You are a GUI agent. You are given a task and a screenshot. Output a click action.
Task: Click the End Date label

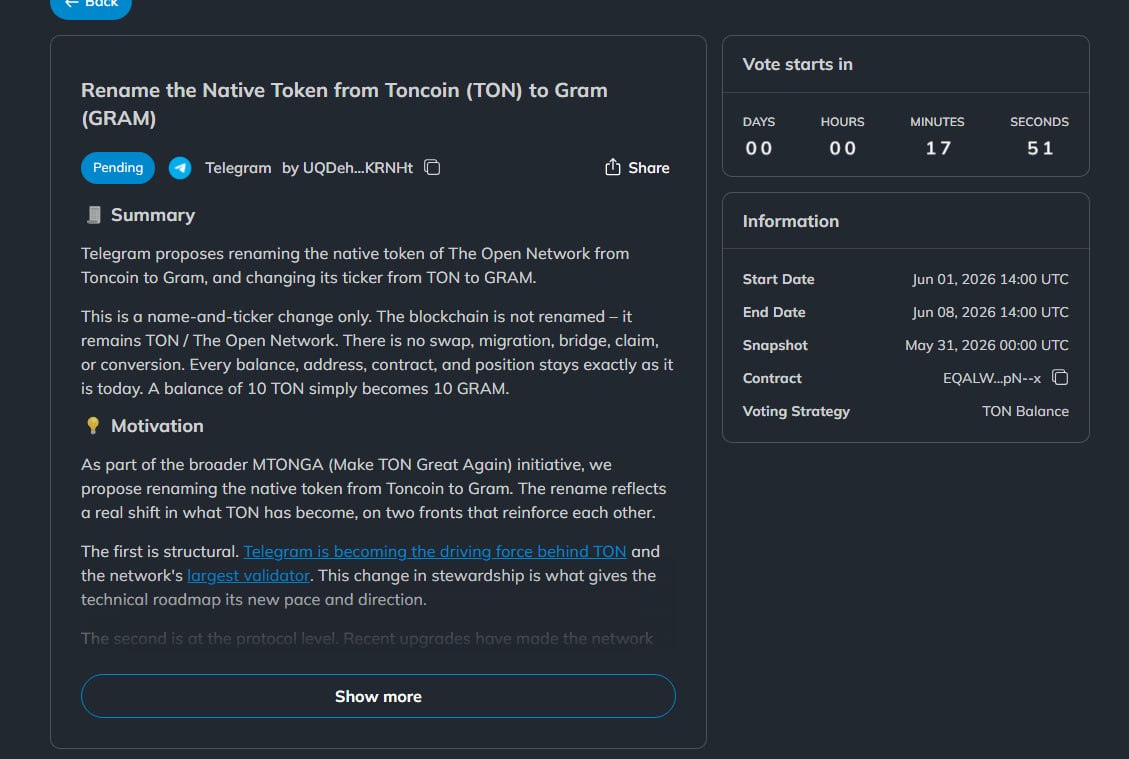click(x=774, y=312)
